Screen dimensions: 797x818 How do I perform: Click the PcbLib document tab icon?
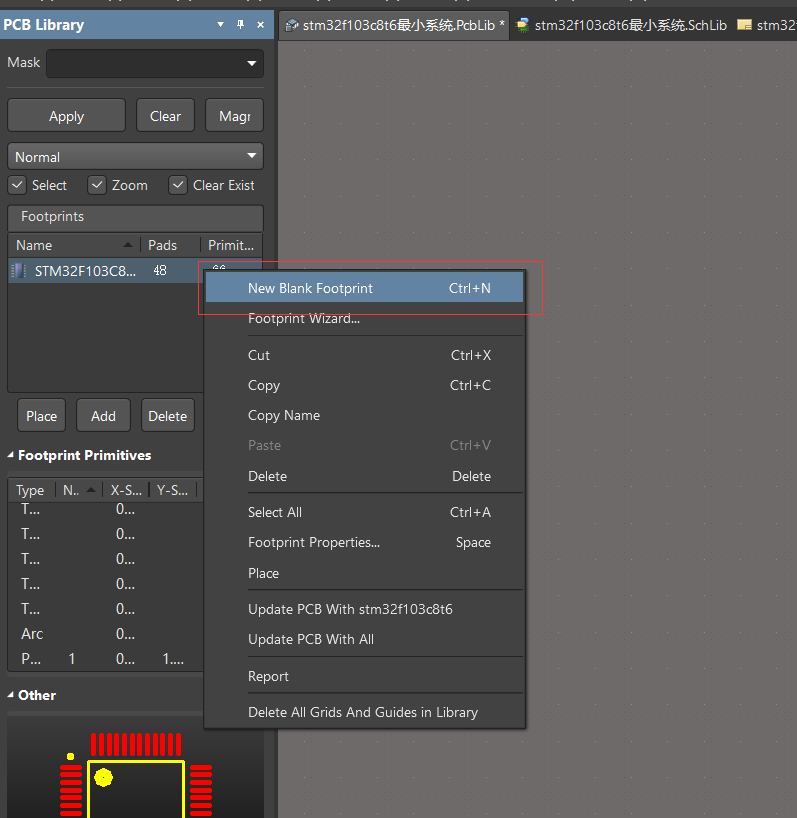[x=292, y=25]
